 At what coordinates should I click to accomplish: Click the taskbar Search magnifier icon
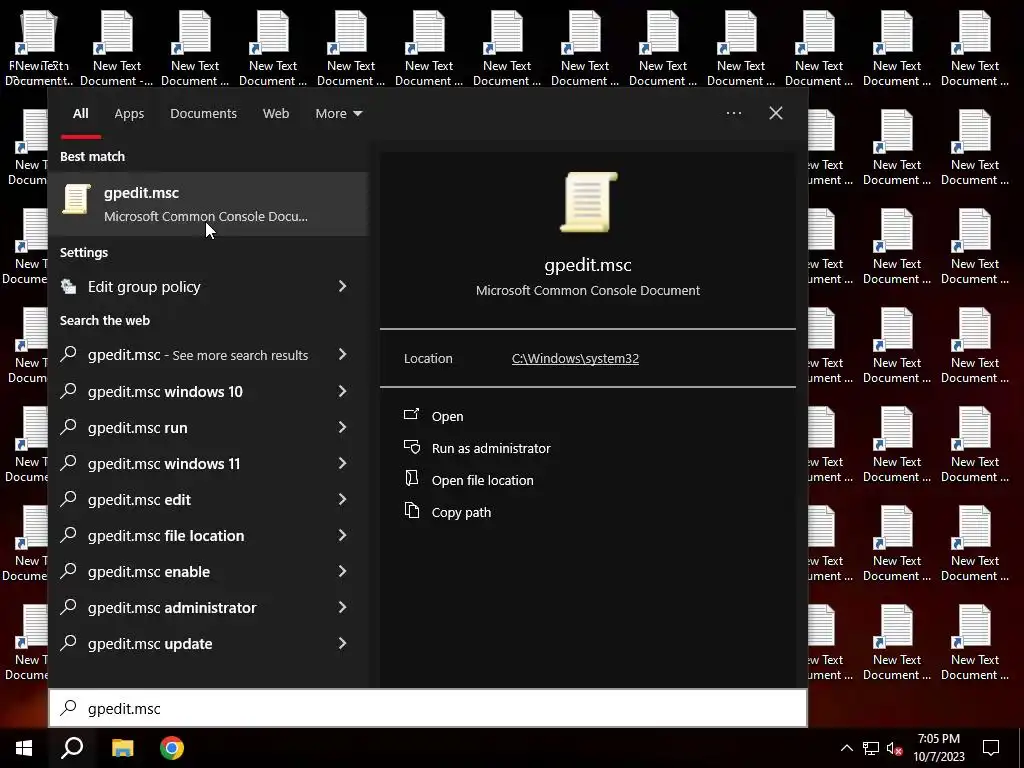(x=72, y=748)
